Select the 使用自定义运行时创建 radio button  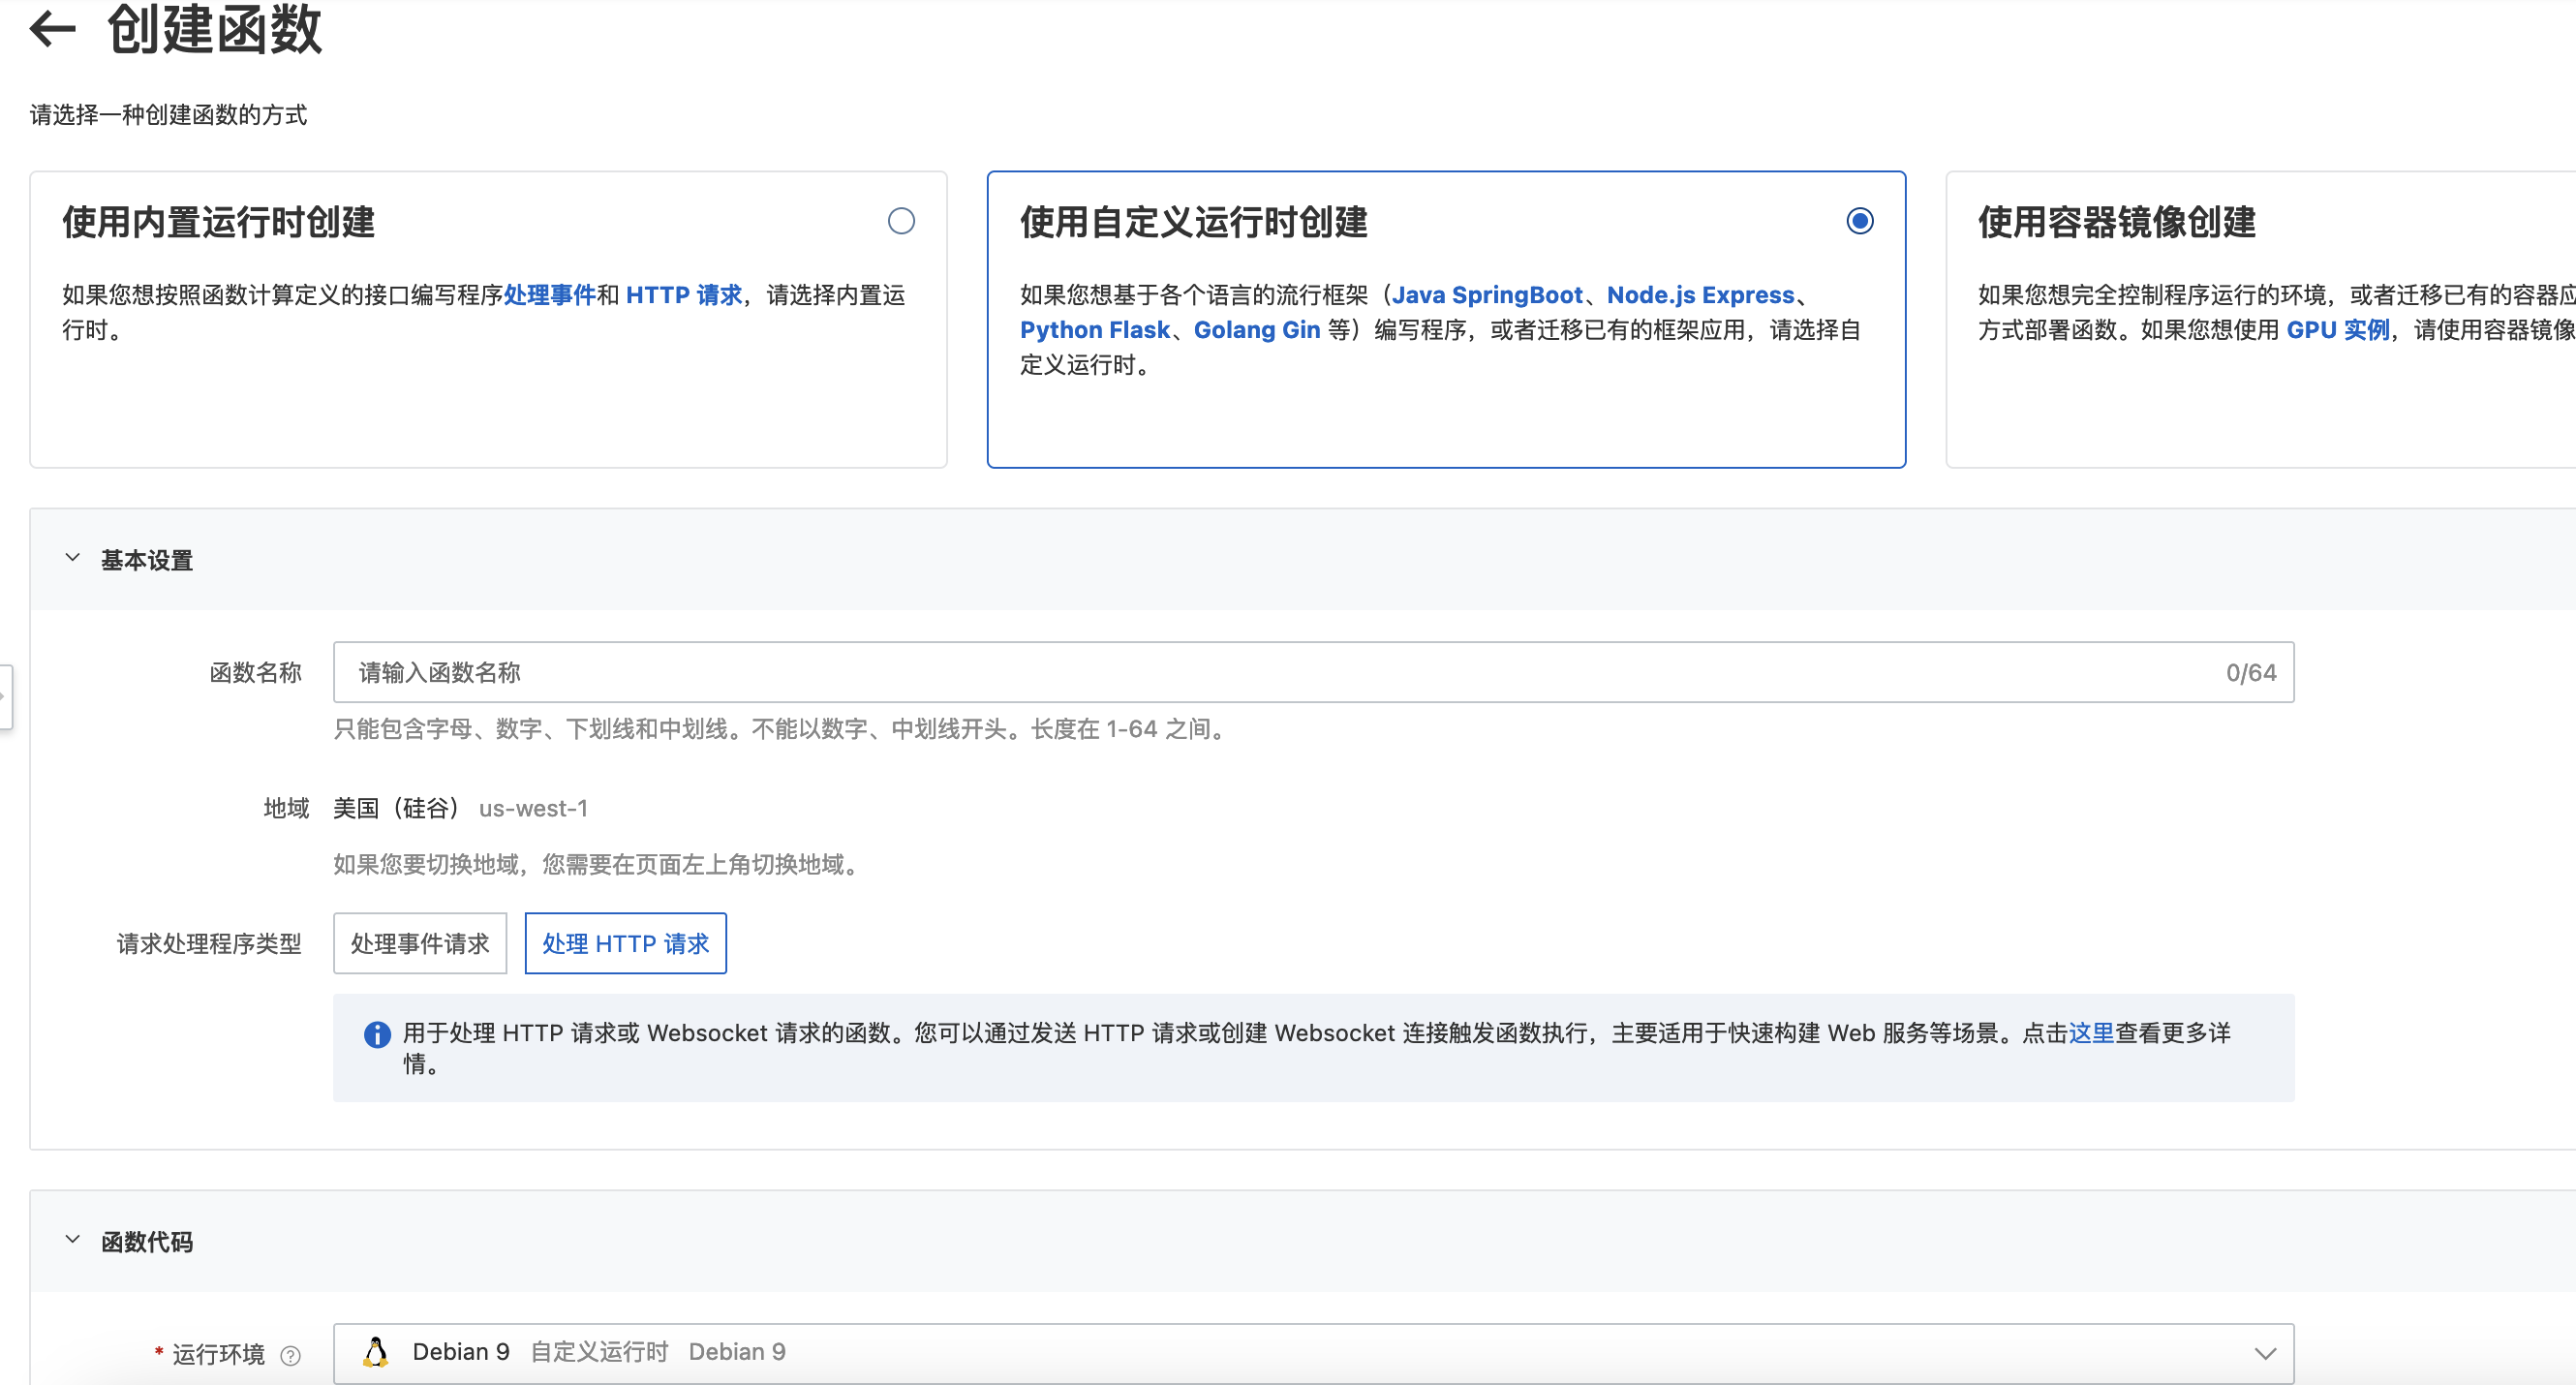tap(1859, 221)
